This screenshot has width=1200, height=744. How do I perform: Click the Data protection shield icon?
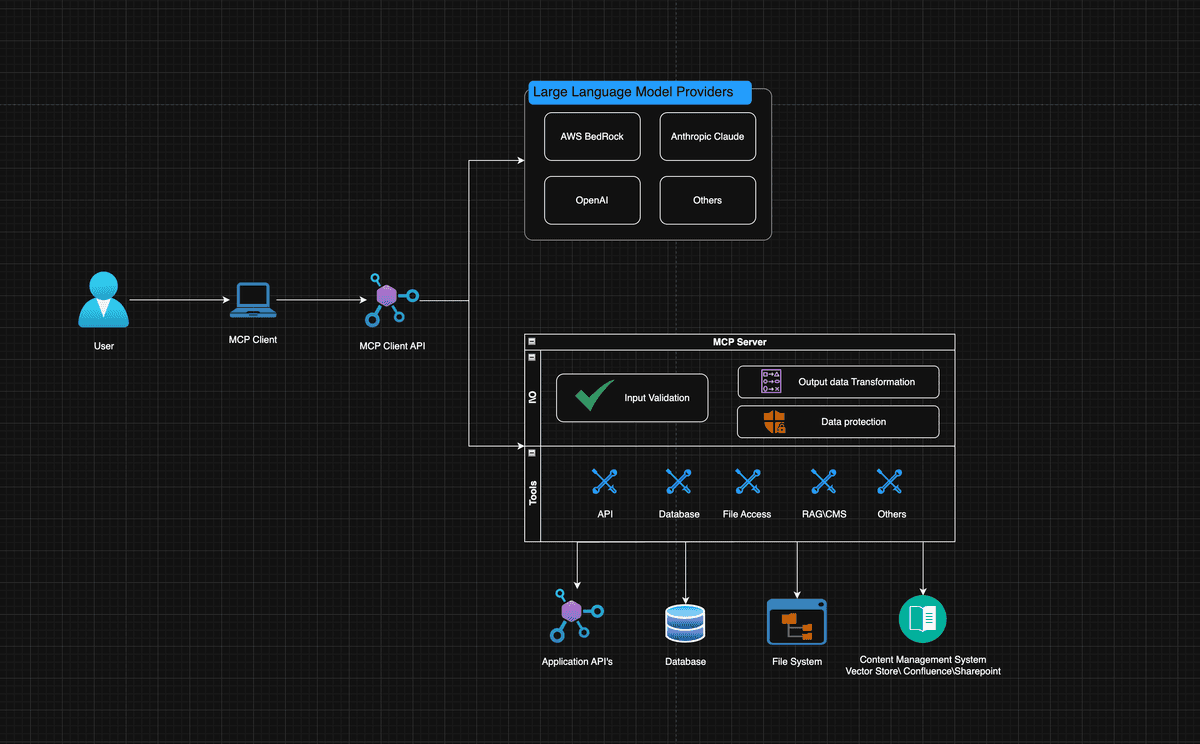774,422
